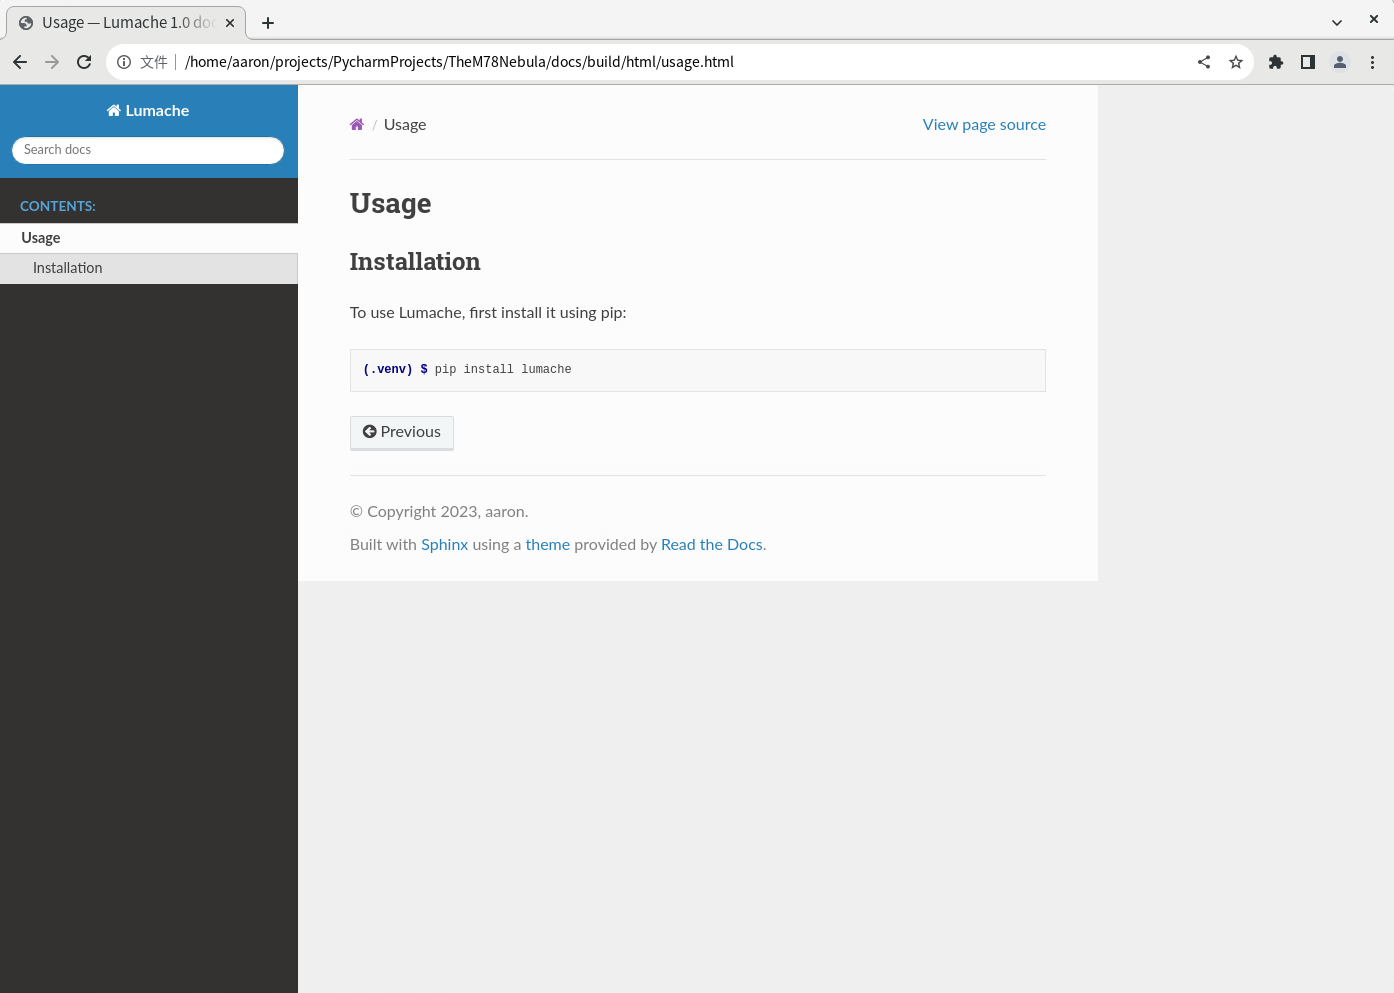Share this page via the share icon
The width and height of the screenshot is (1394, 993).
click(x=1204, y=62)
